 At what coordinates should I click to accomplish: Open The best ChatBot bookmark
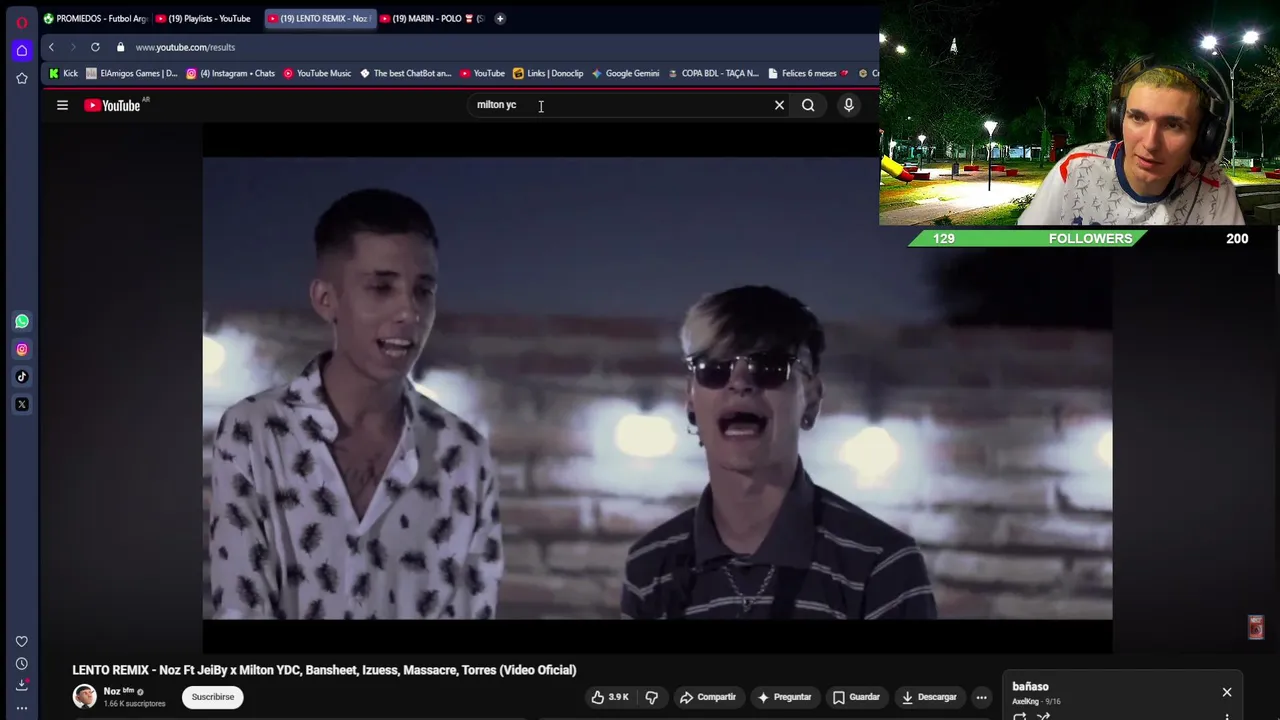pos(406,73)
